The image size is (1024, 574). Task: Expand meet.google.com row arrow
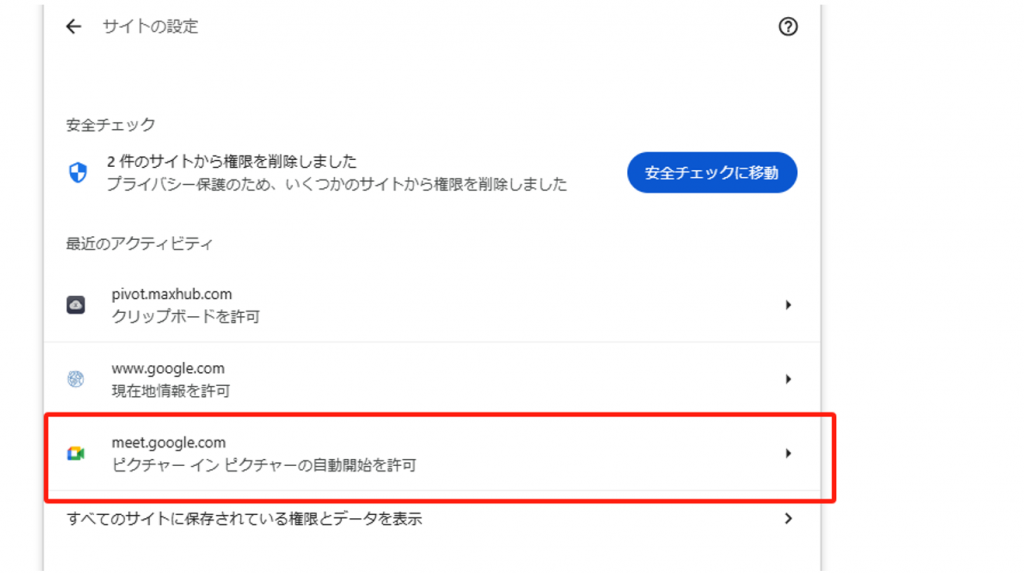click(788, 453)
